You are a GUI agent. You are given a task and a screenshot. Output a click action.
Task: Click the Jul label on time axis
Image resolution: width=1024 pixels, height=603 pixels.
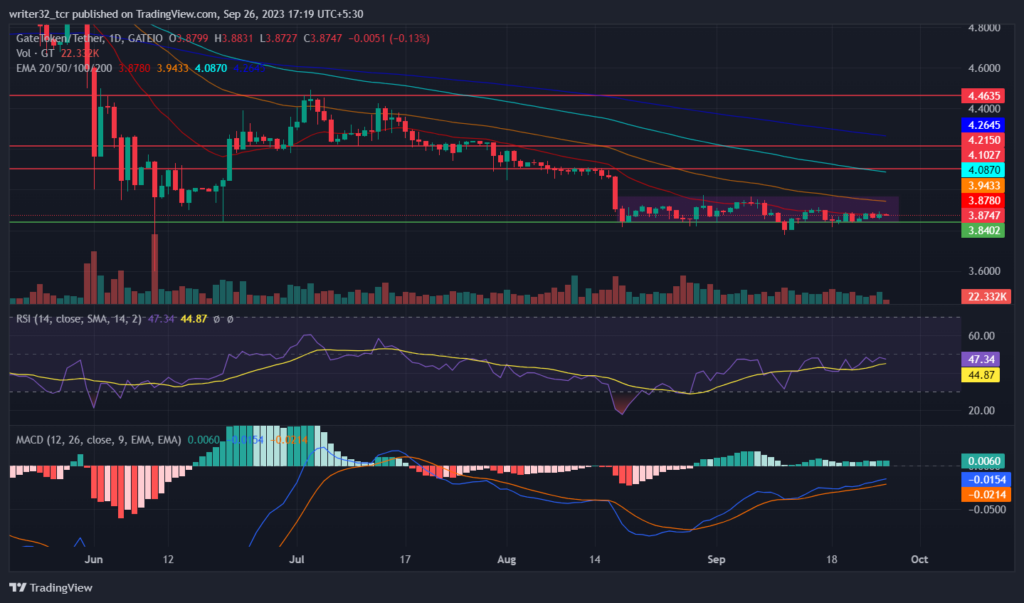[x=297, y=560]
